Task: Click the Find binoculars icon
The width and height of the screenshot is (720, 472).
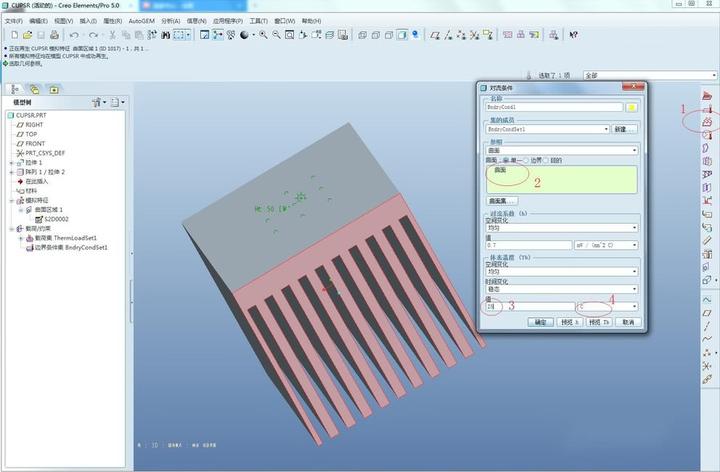Action: pyautogui.click(x=166, y=35)
